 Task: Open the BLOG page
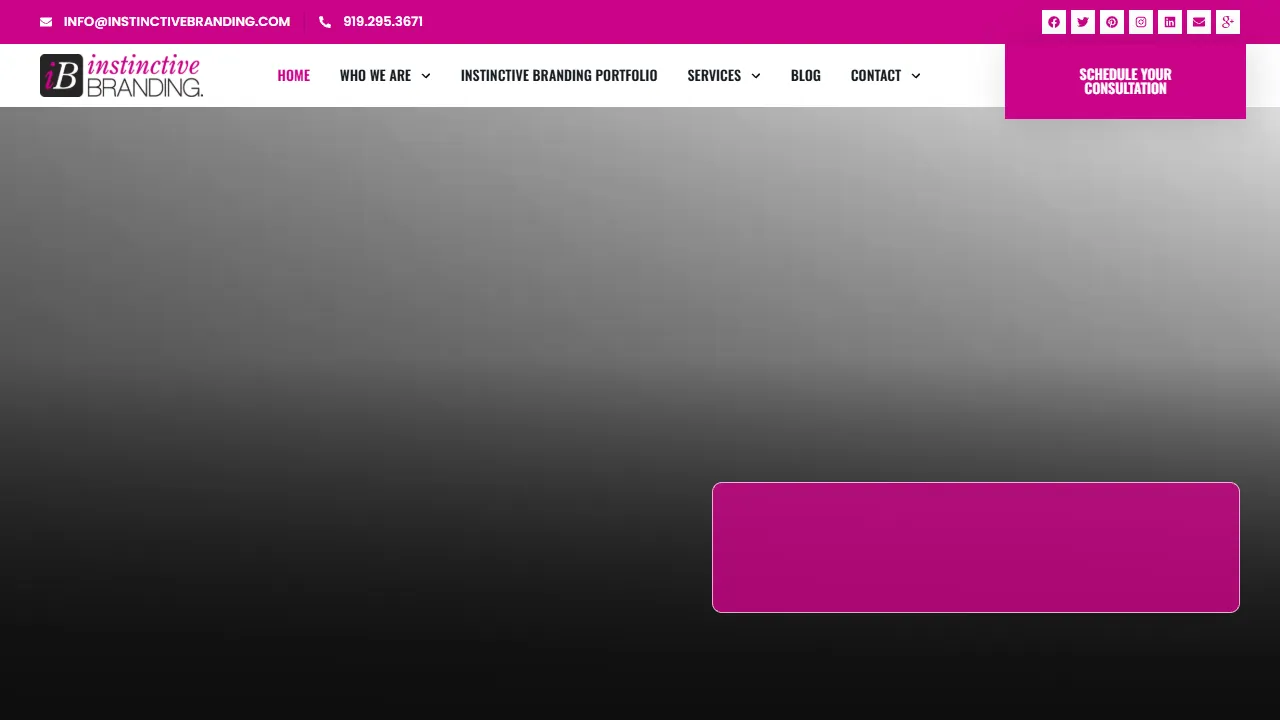[x=805, y=75]
